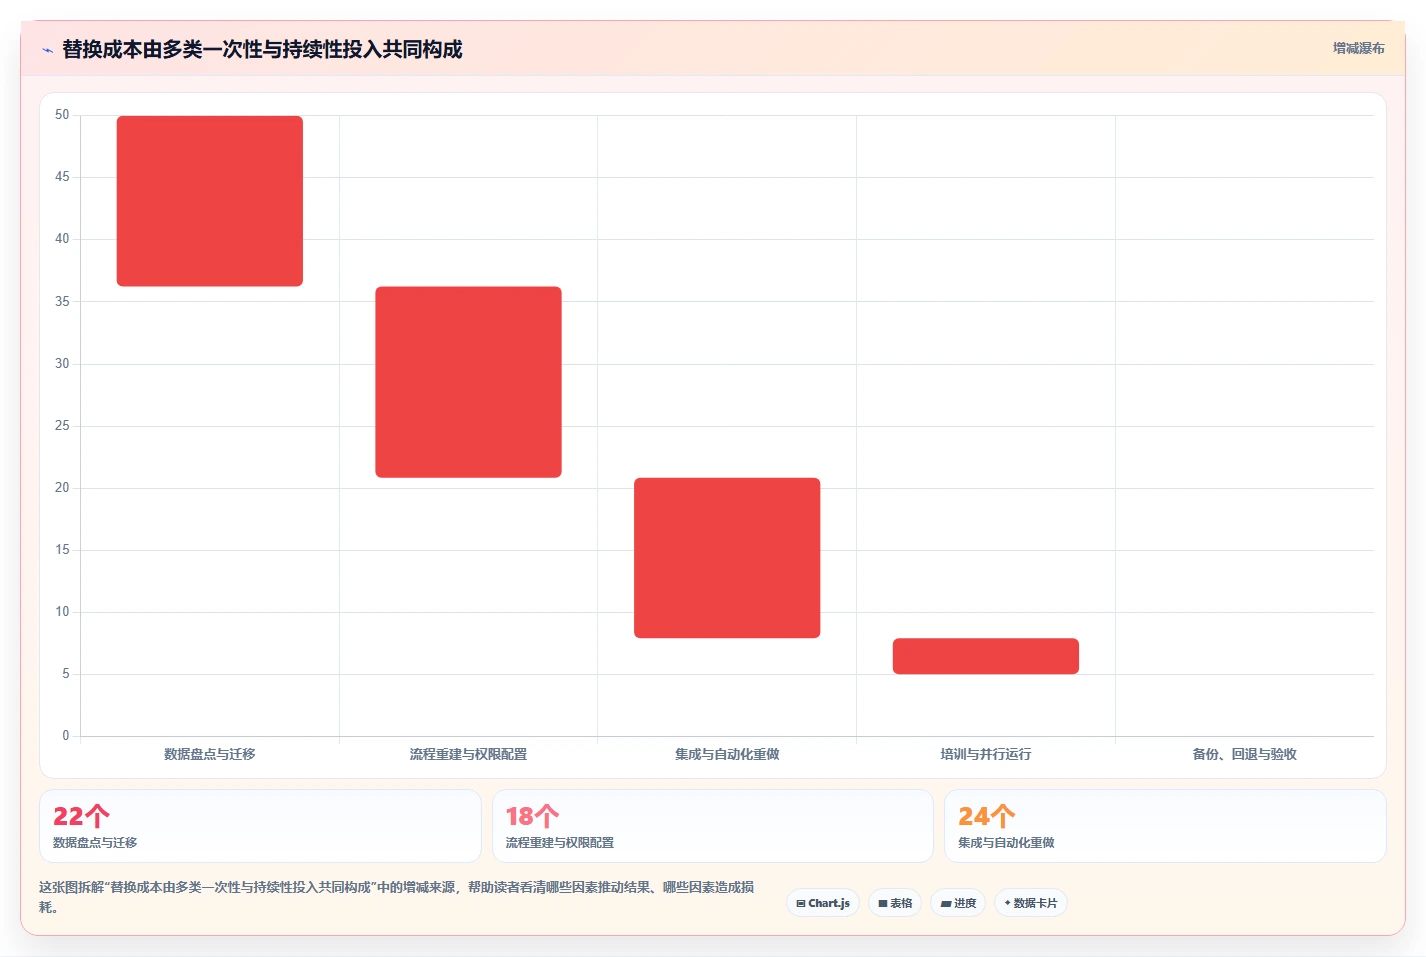Open the 18个 流程重建与权限配置 data card

point(712,826)
